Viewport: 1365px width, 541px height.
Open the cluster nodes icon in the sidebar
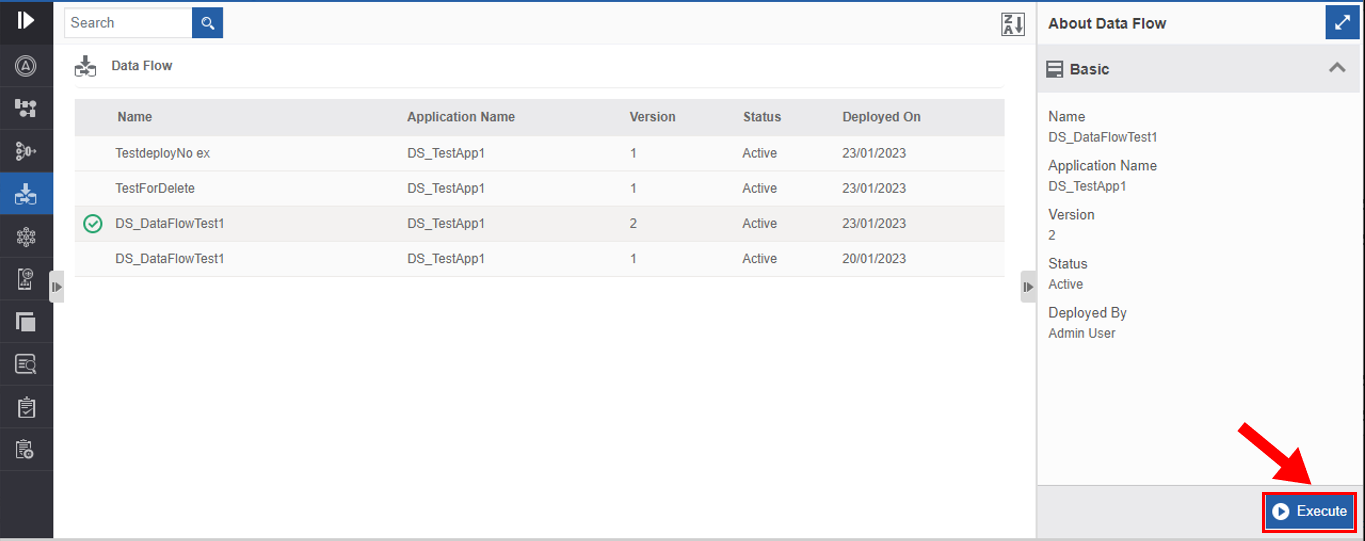tap(26, 237)
